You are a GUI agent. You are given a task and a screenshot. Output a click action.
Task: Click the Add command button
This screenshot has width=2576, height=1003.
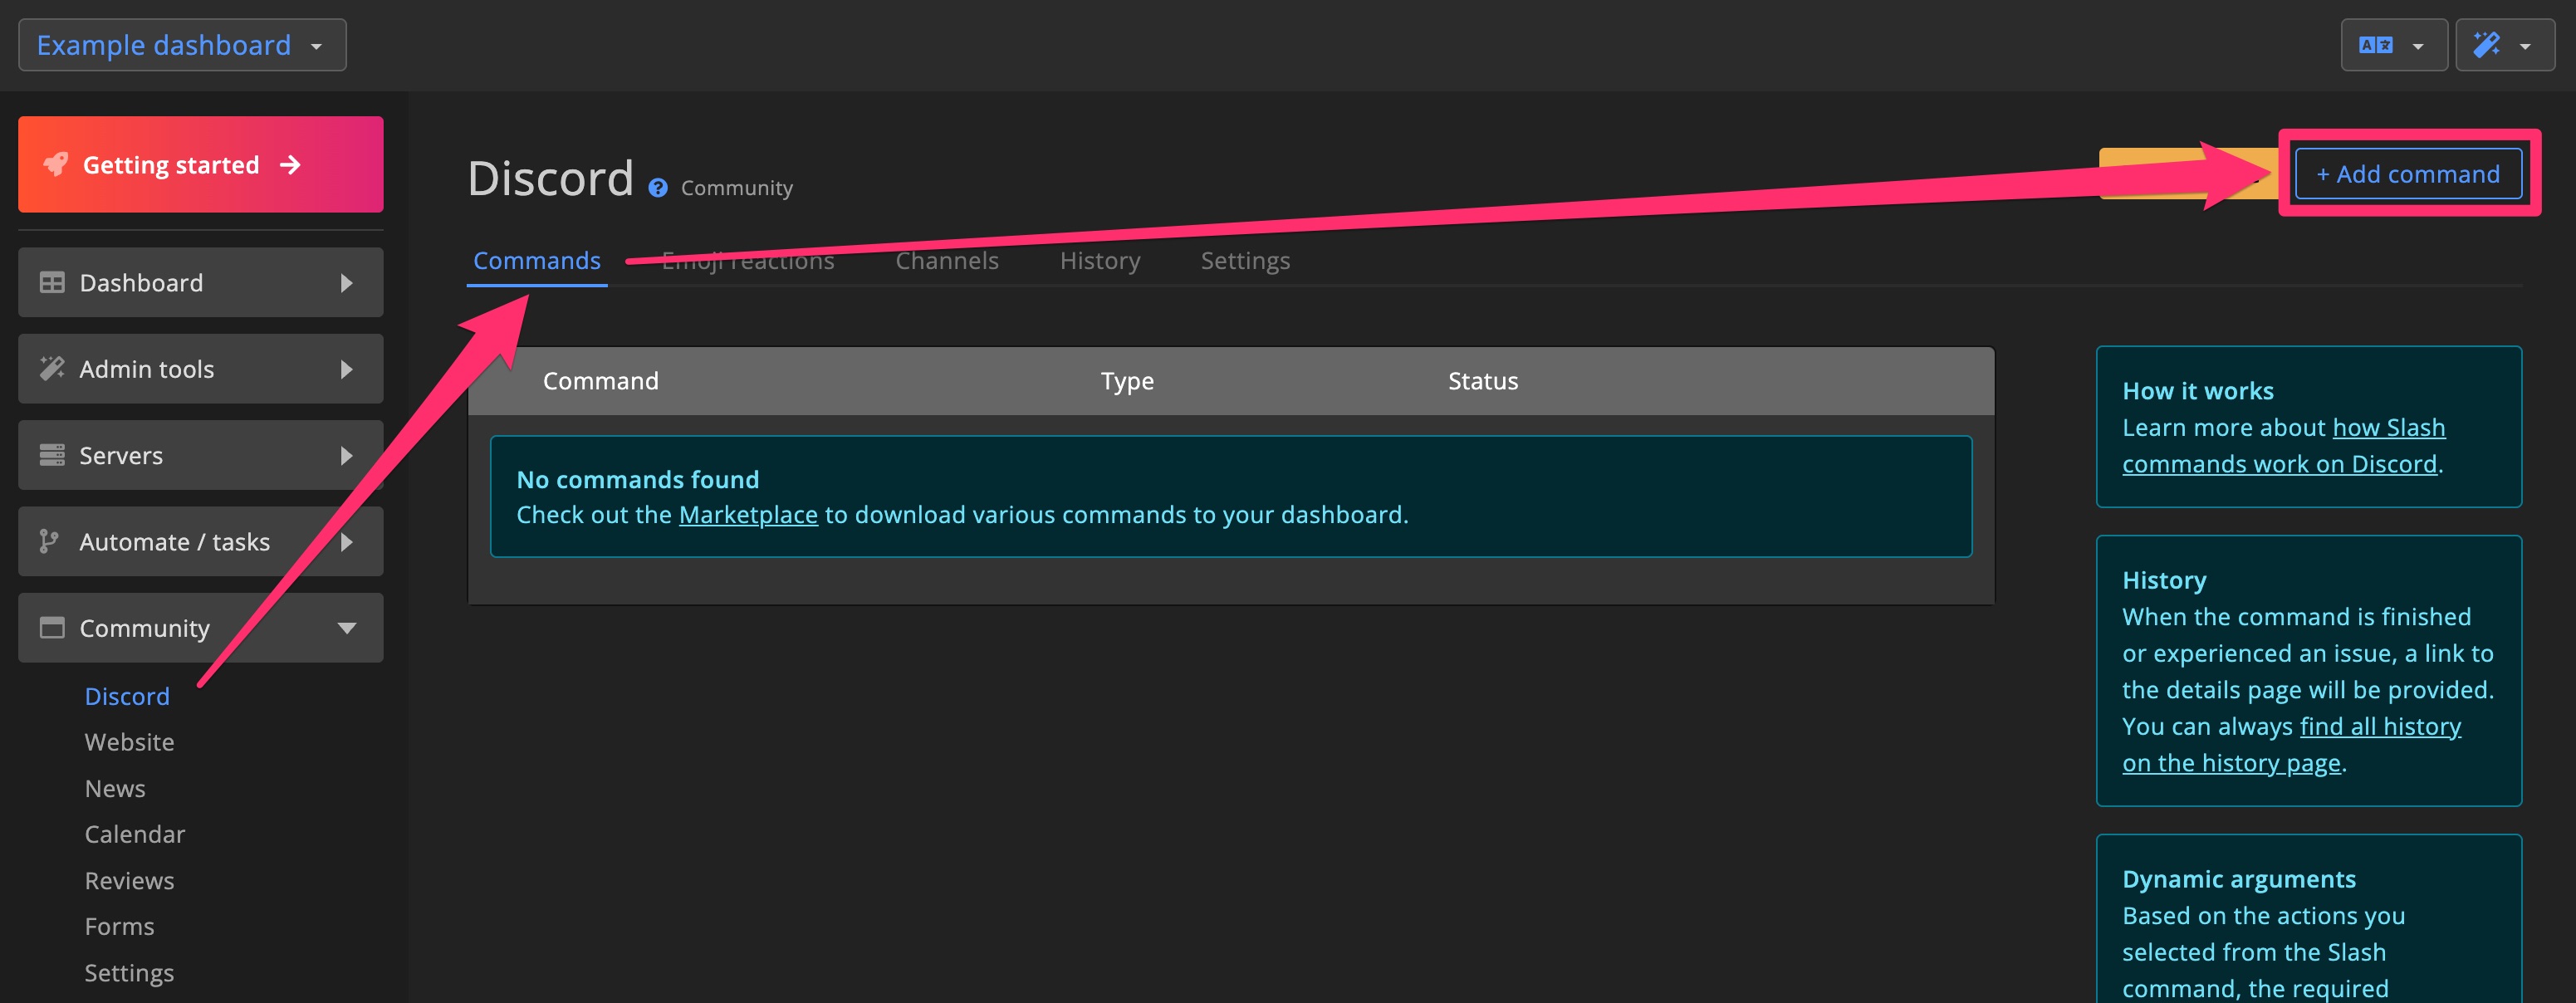(2408, 173)
